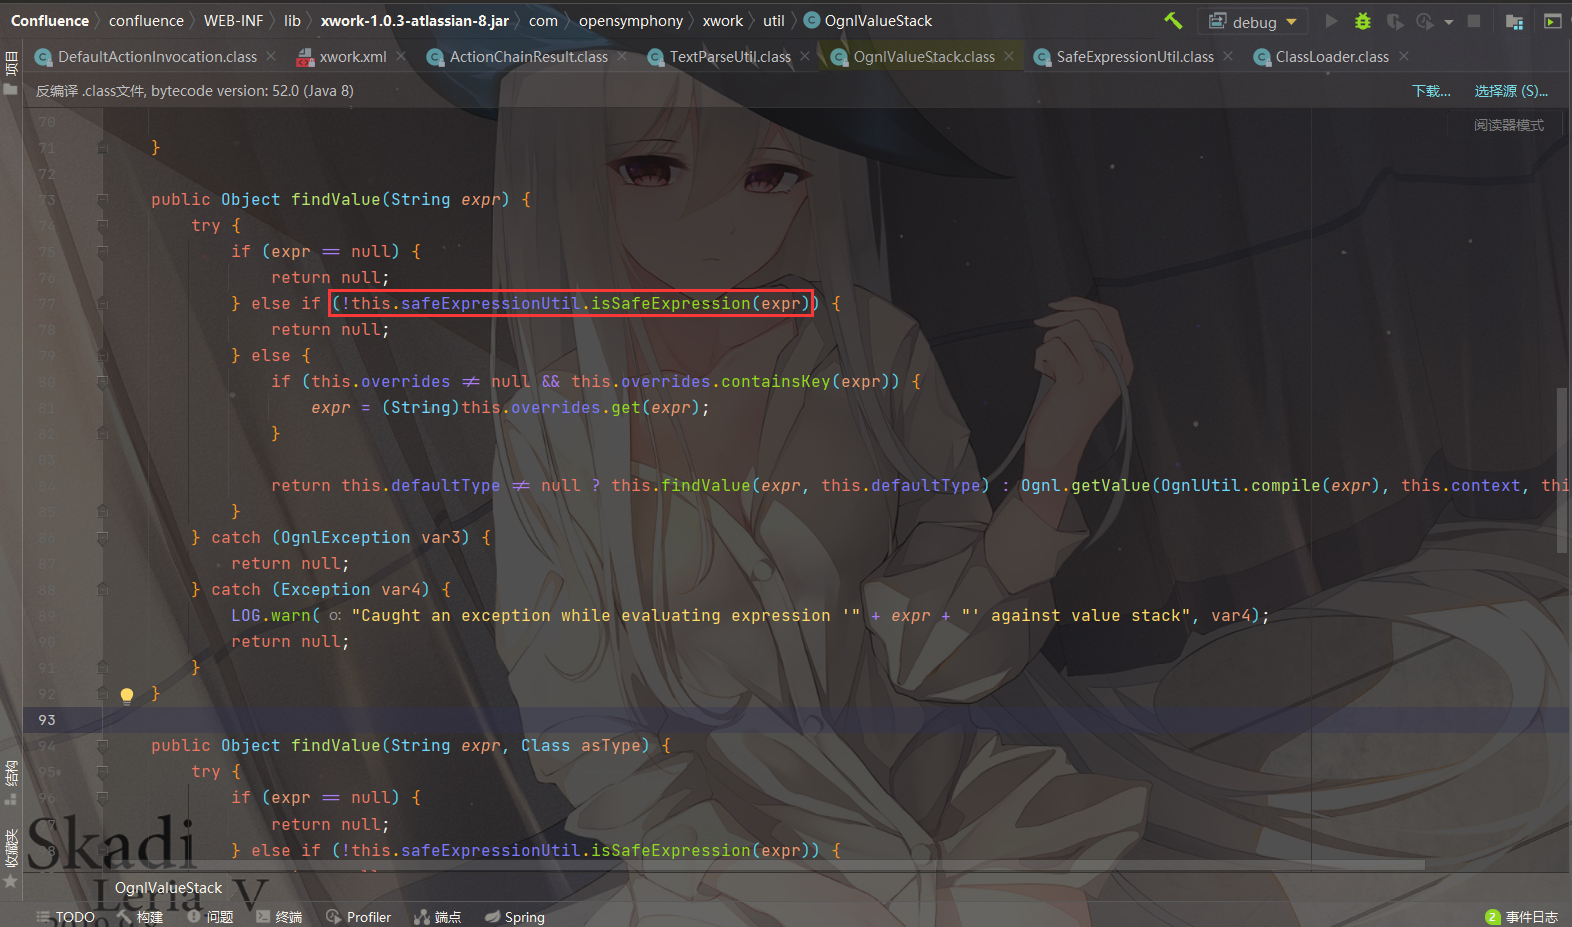
Task: Close the xwork.xml tab
Action: pyautogui.click(x=401, y=56)
